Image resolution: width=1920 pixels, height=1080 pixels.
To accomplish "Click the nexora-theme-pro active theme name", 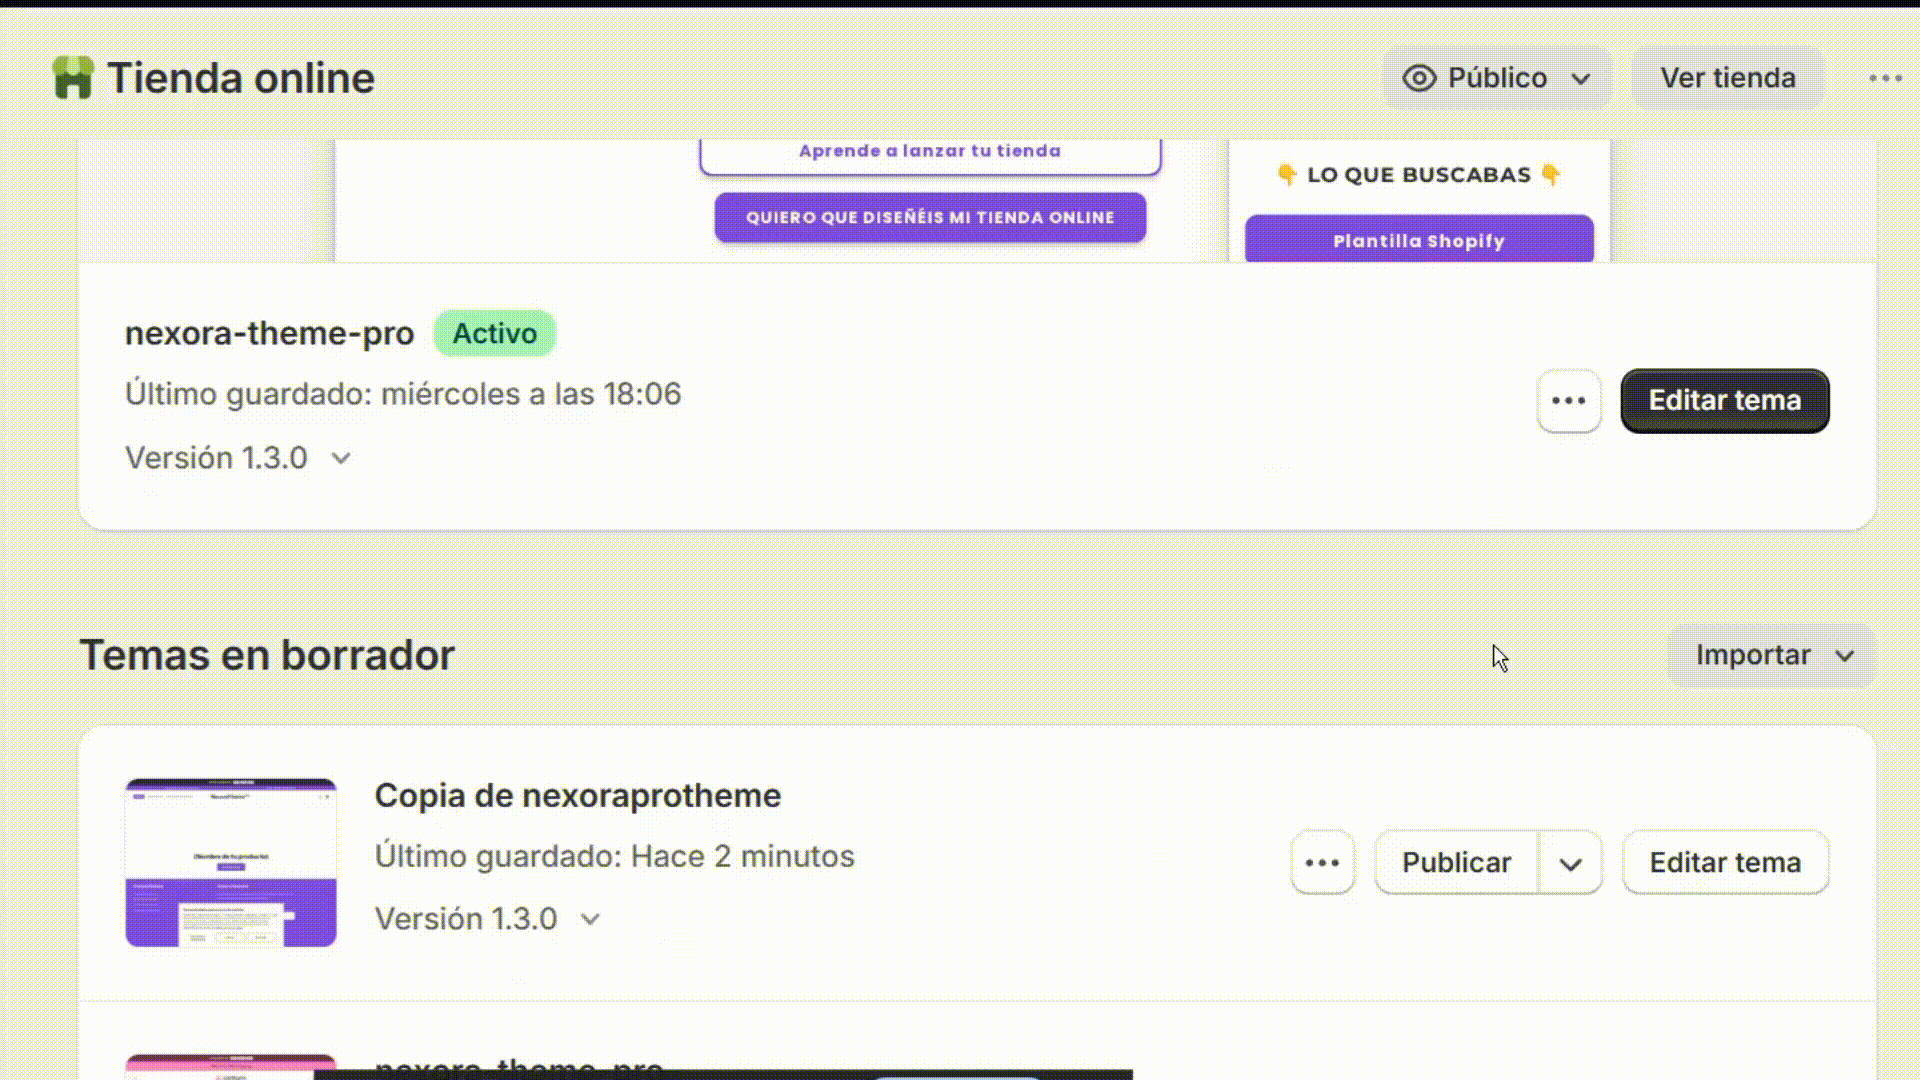I will coord(270,333).
